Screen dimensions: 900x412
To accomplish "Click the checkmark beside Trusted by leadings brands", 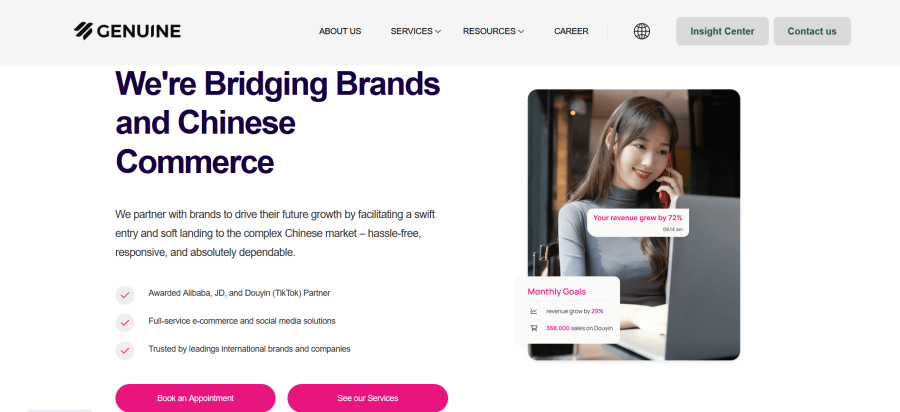I will click(125, 351).
